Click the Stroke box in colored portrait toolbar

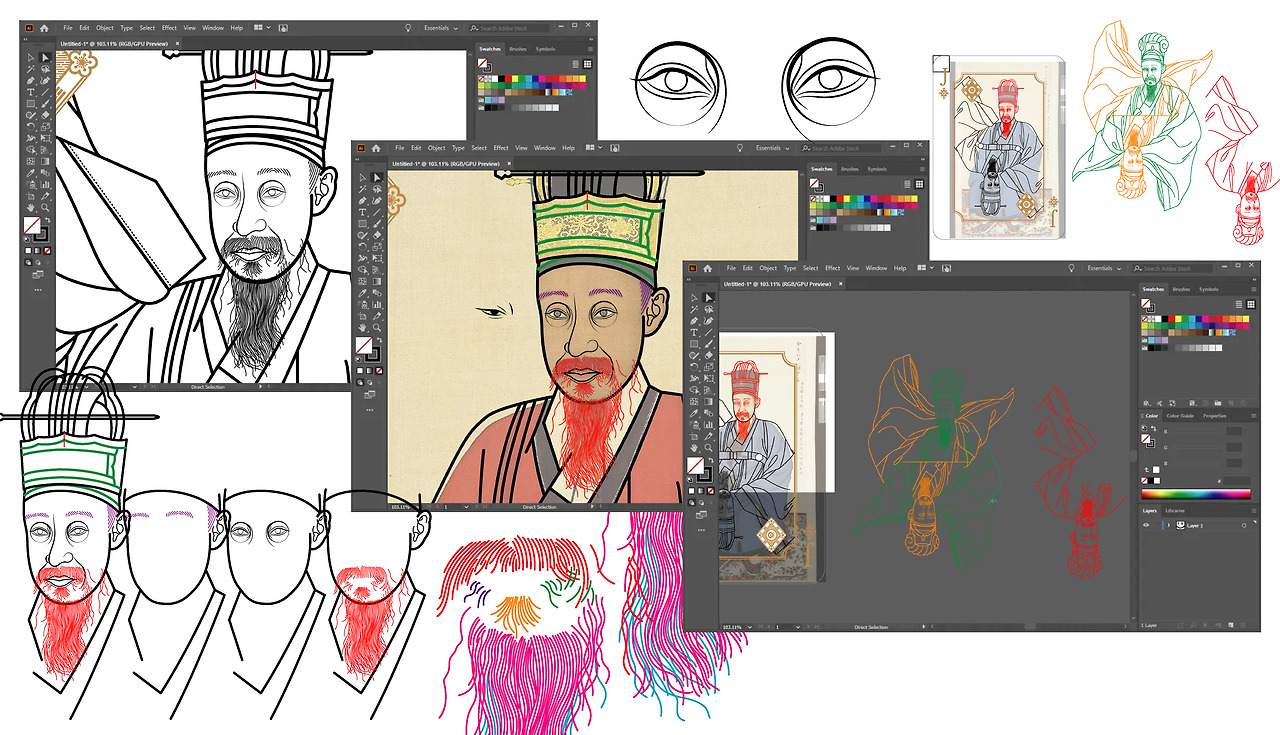[371, 353]
